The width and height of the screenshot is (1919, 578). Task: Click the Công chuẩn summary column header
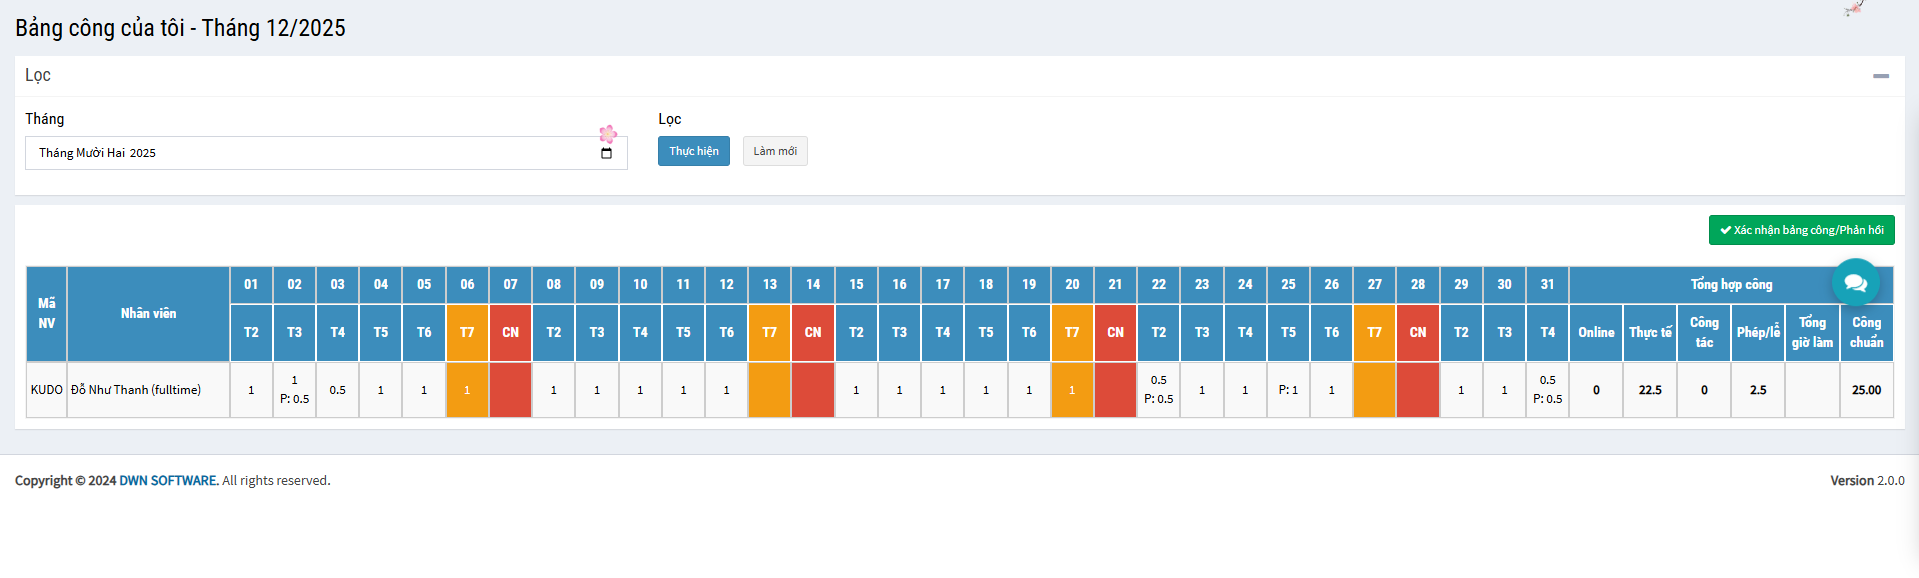1866,333
